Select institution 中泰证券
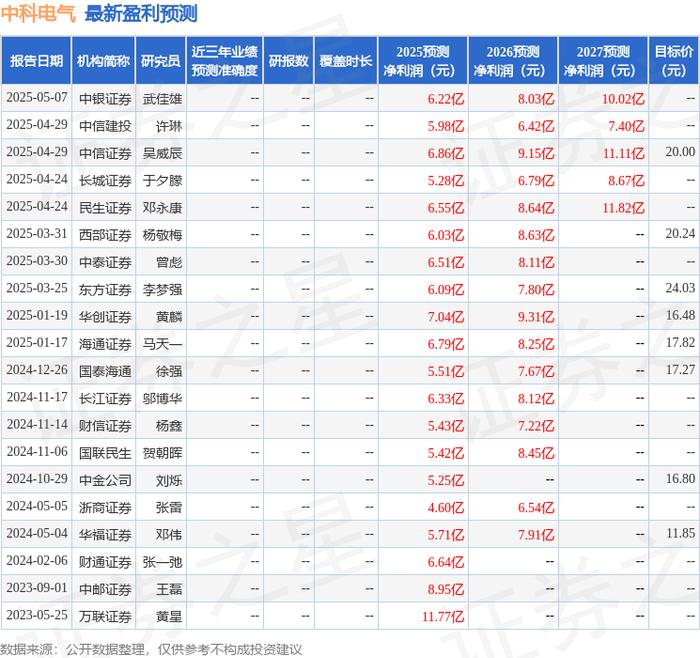 tap(105, 262)
